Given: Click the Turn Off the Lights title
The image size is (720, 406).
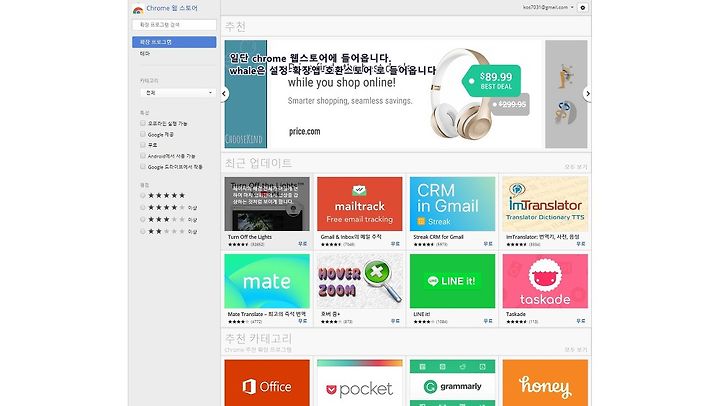Looking at the screenshot, I should (x=250, y=237).
